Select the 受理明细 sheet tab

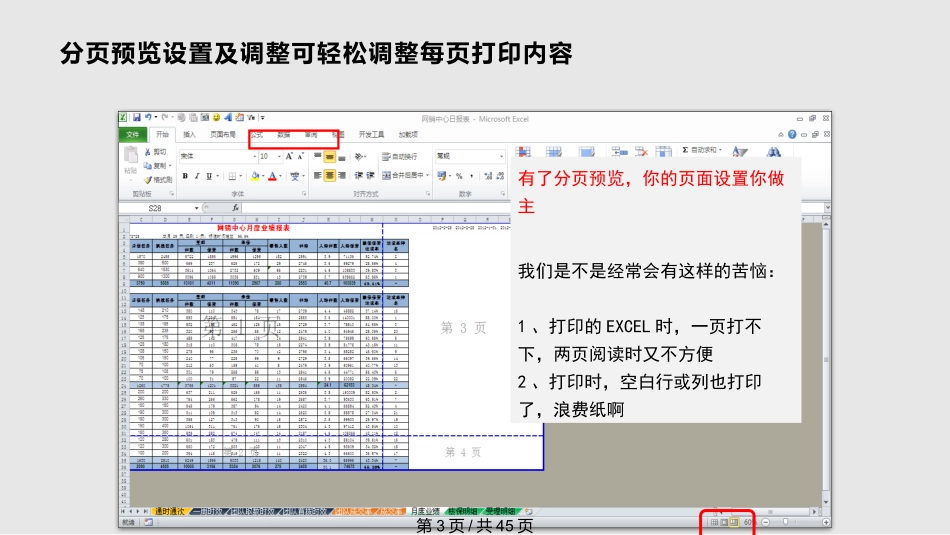click(500, 512)
